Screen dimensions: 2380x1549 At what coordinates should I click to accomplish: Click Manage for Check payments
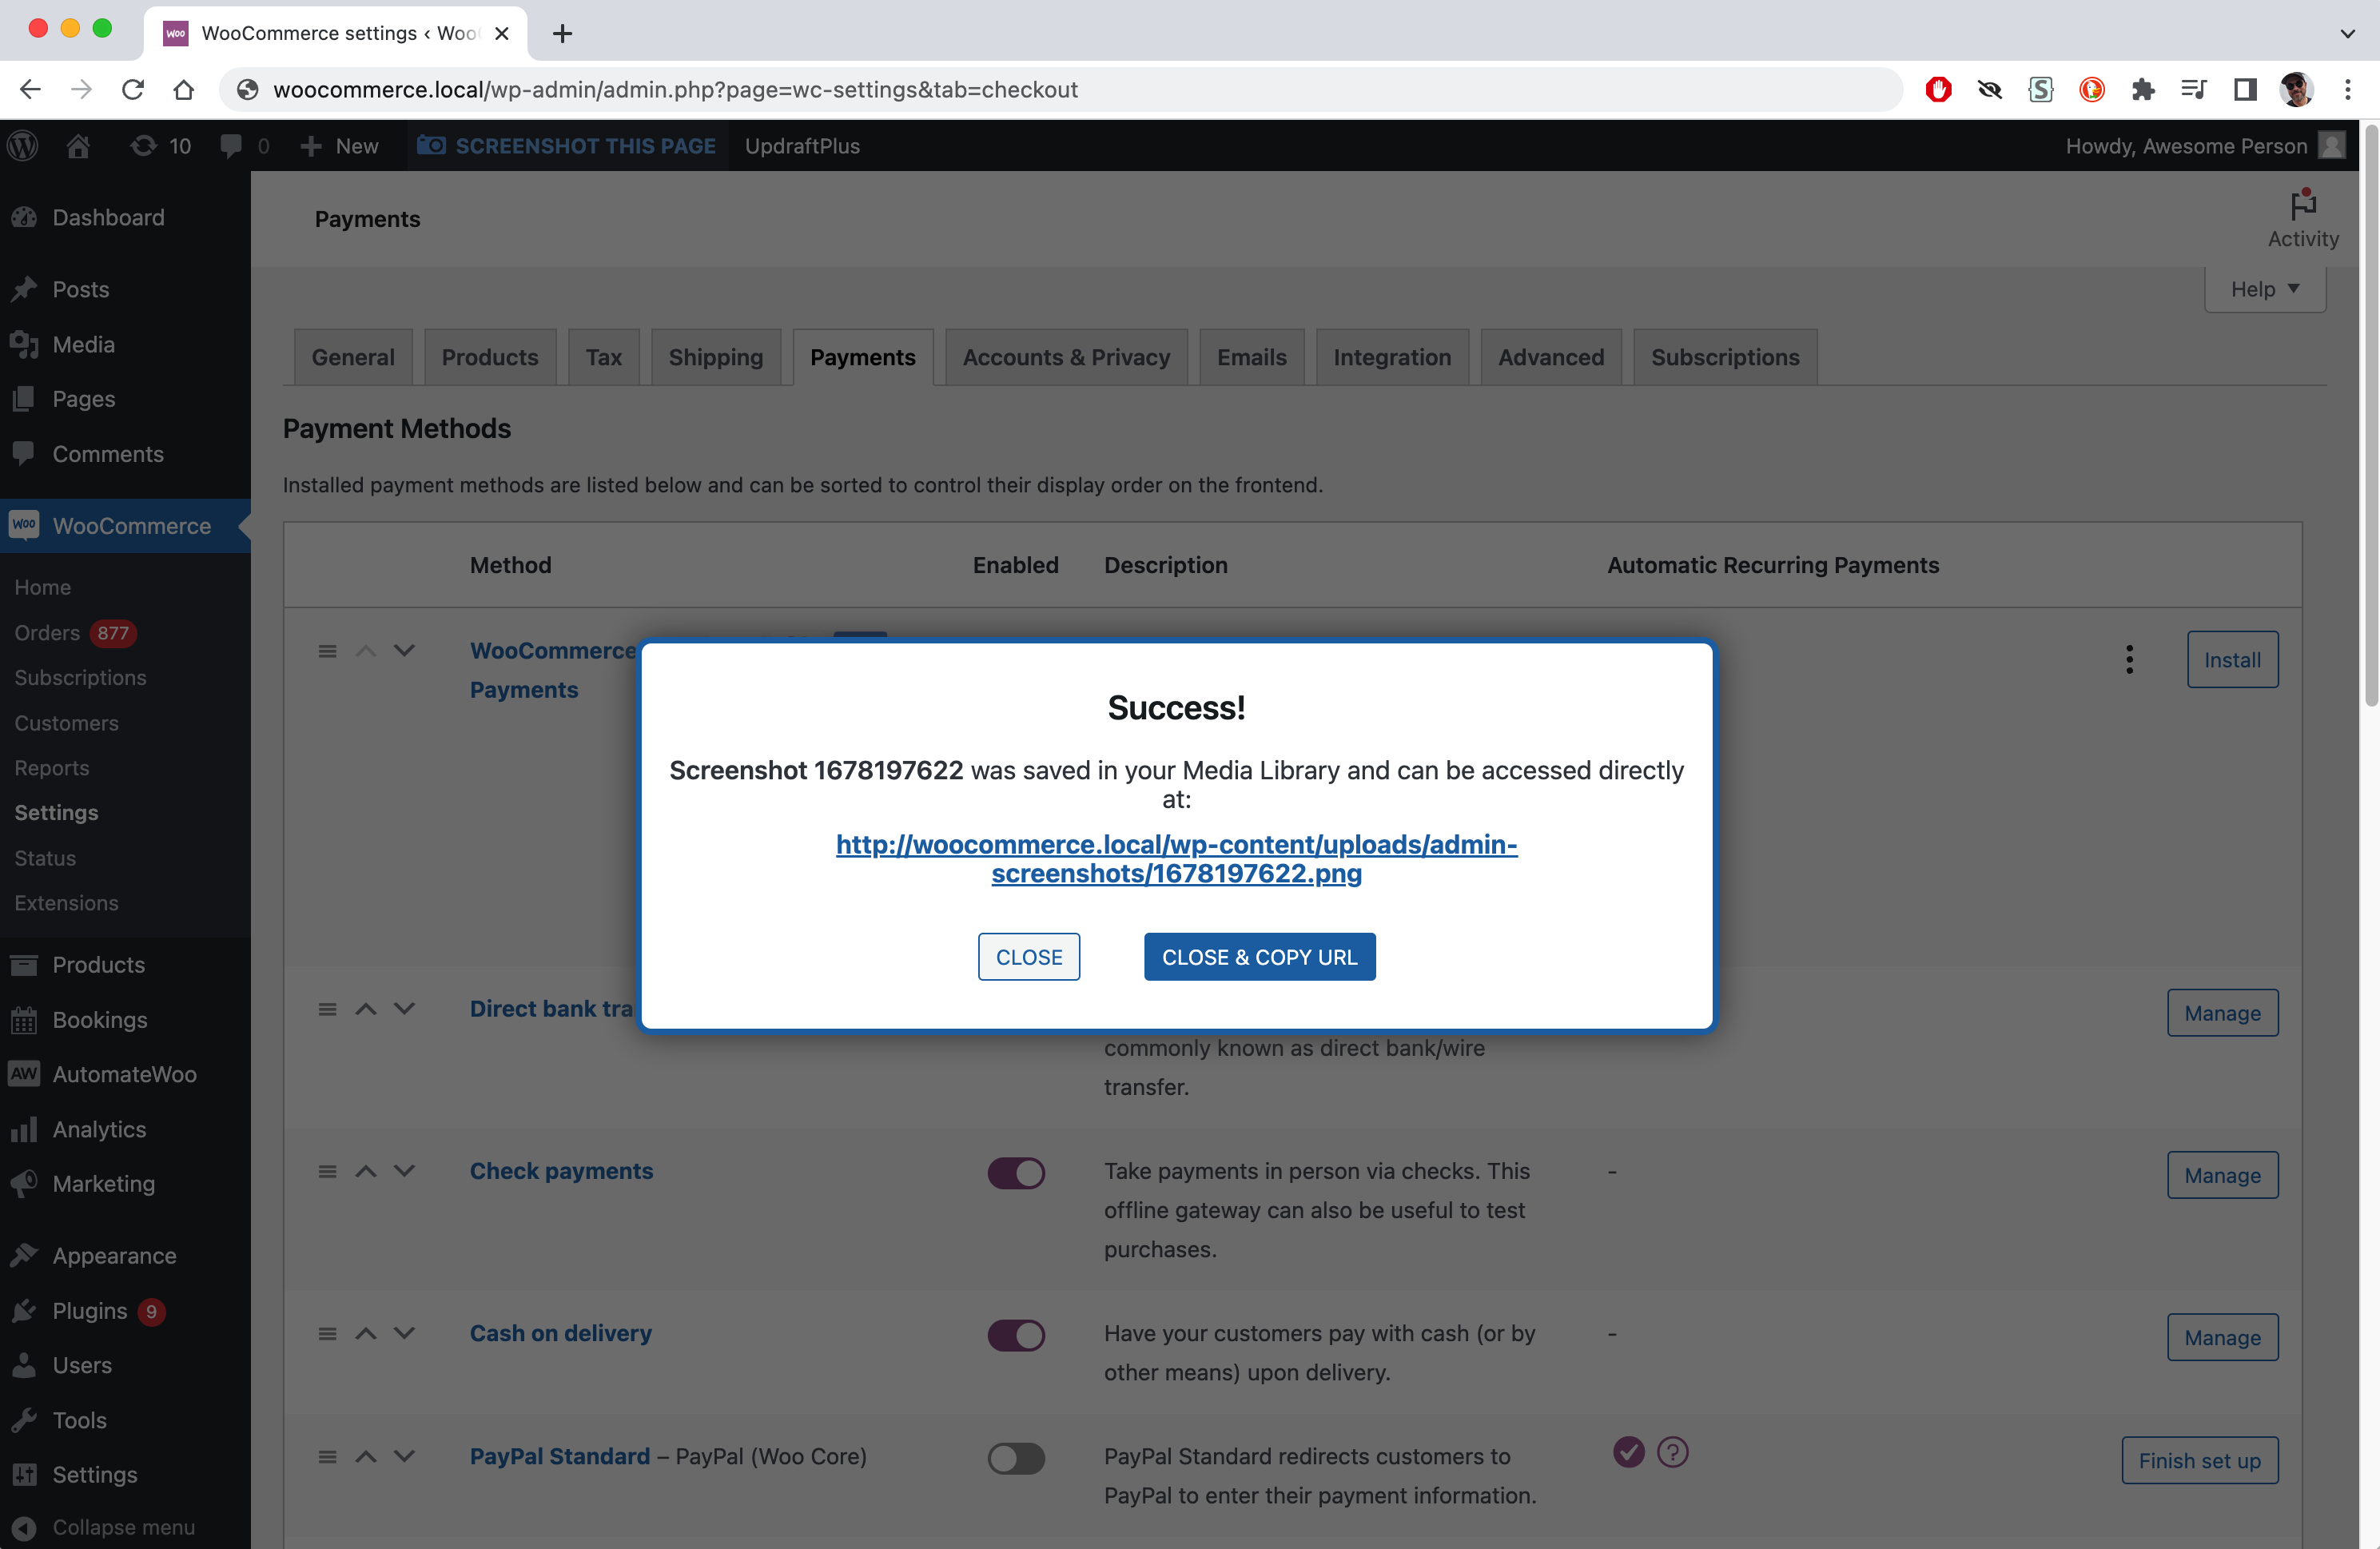tap(2222, 1175)
